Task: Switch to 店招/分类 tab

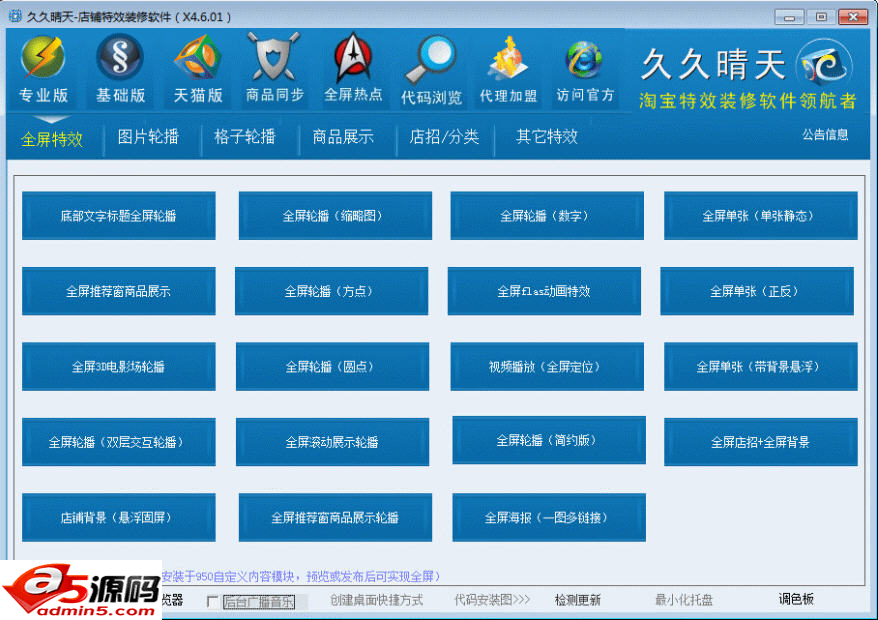Action: (444, 136)
